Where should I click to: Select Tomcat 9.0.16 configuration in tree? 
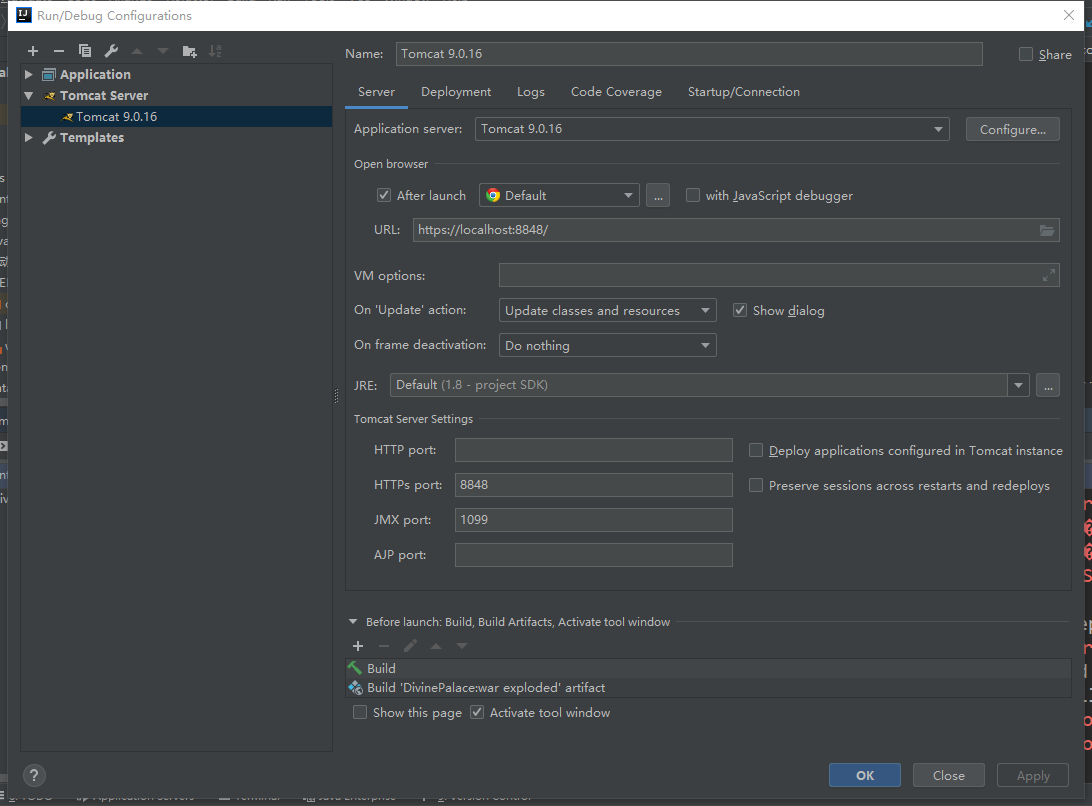pyautogui.click(x=177, y=116)
